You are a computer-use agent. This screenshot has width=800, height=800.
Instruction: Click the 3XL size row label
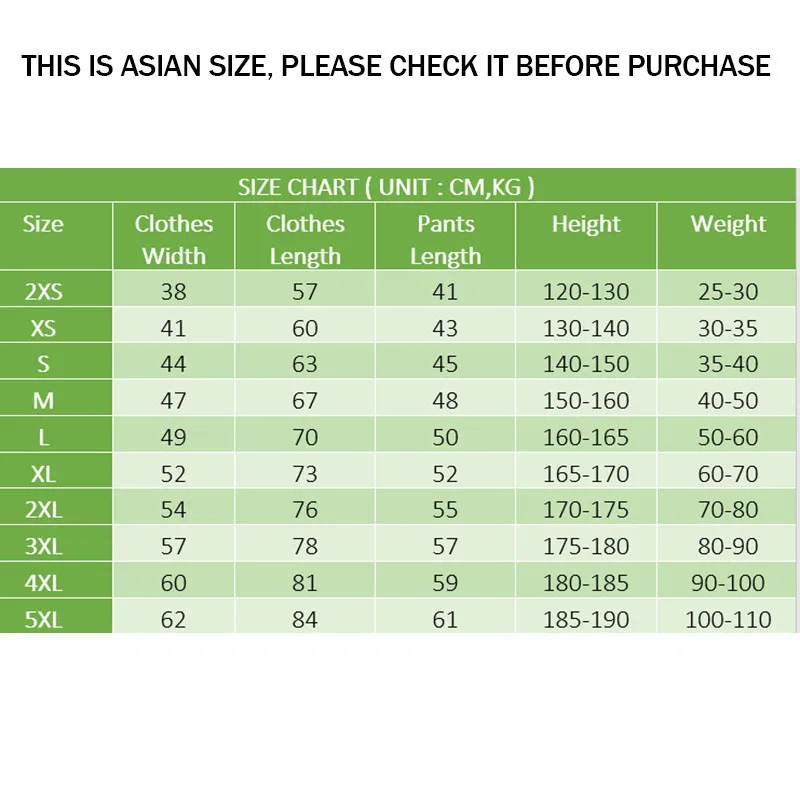pos(43,546)
